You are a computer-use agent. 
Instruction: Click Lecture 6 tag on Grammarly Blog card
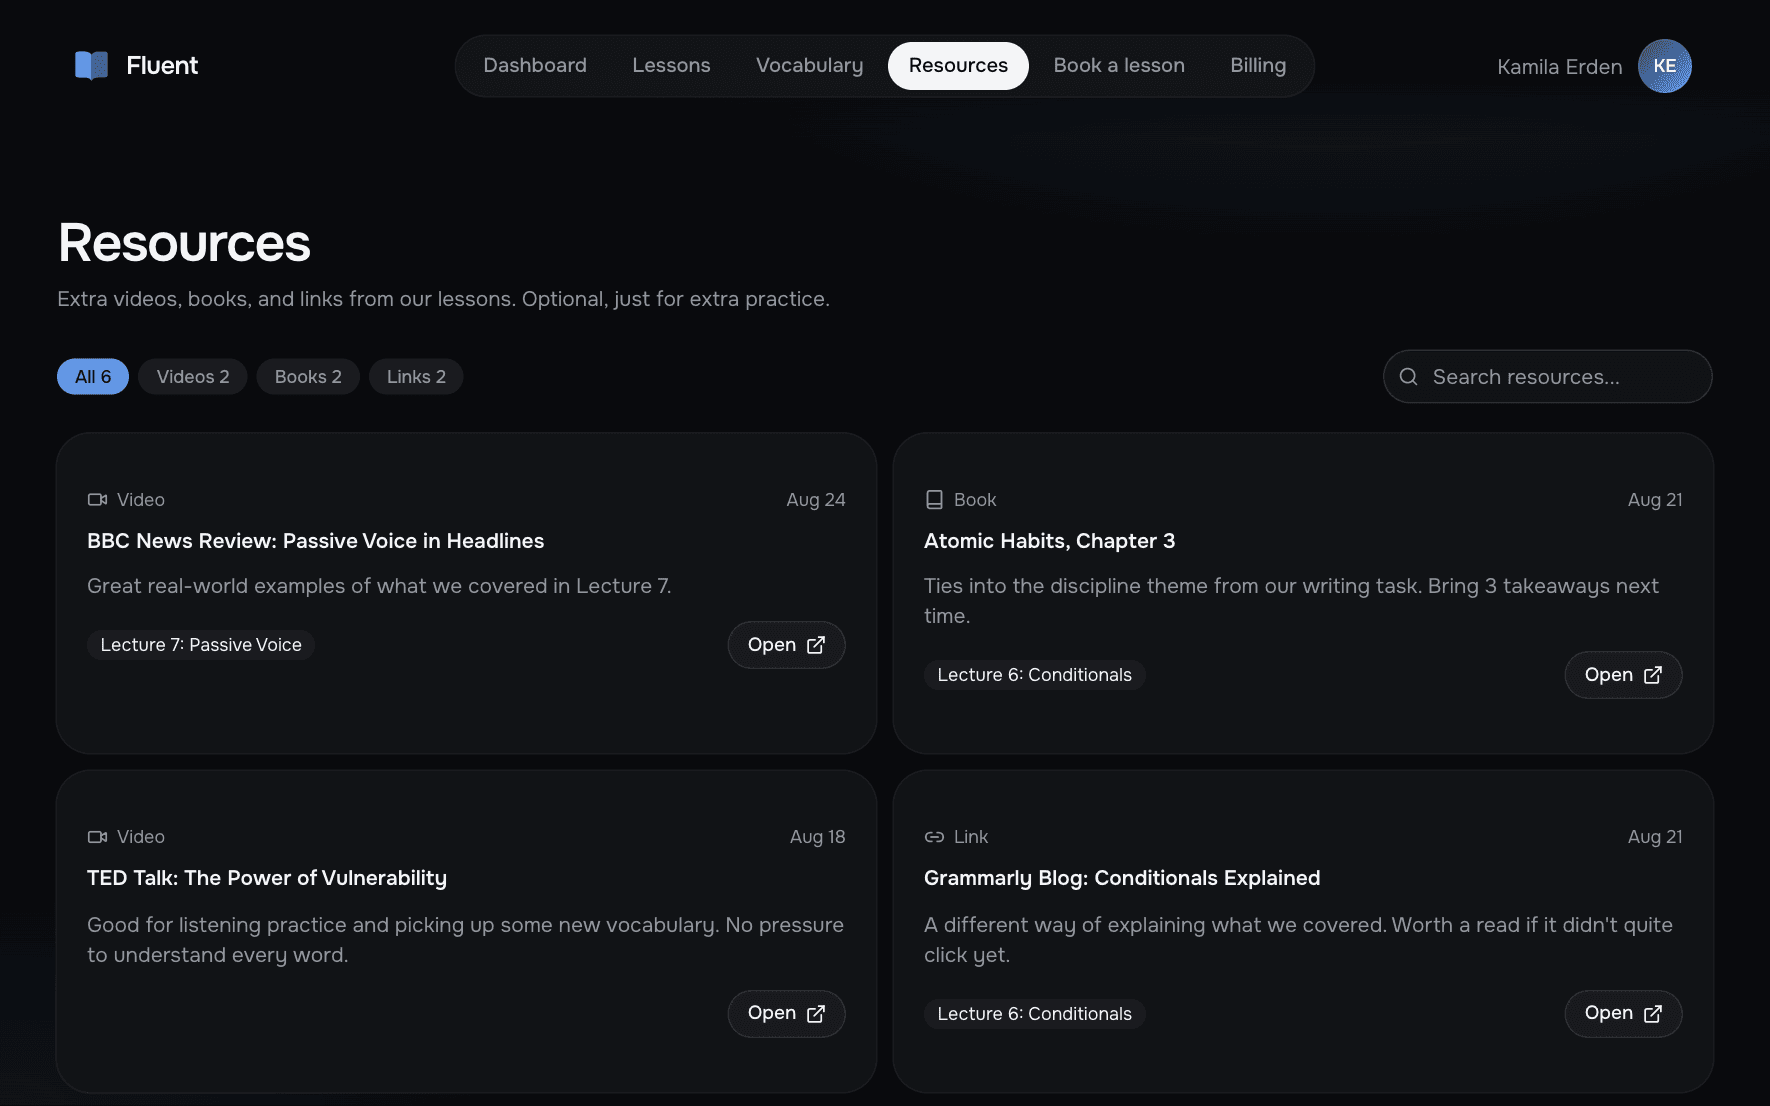[x=1034, y=1014]
